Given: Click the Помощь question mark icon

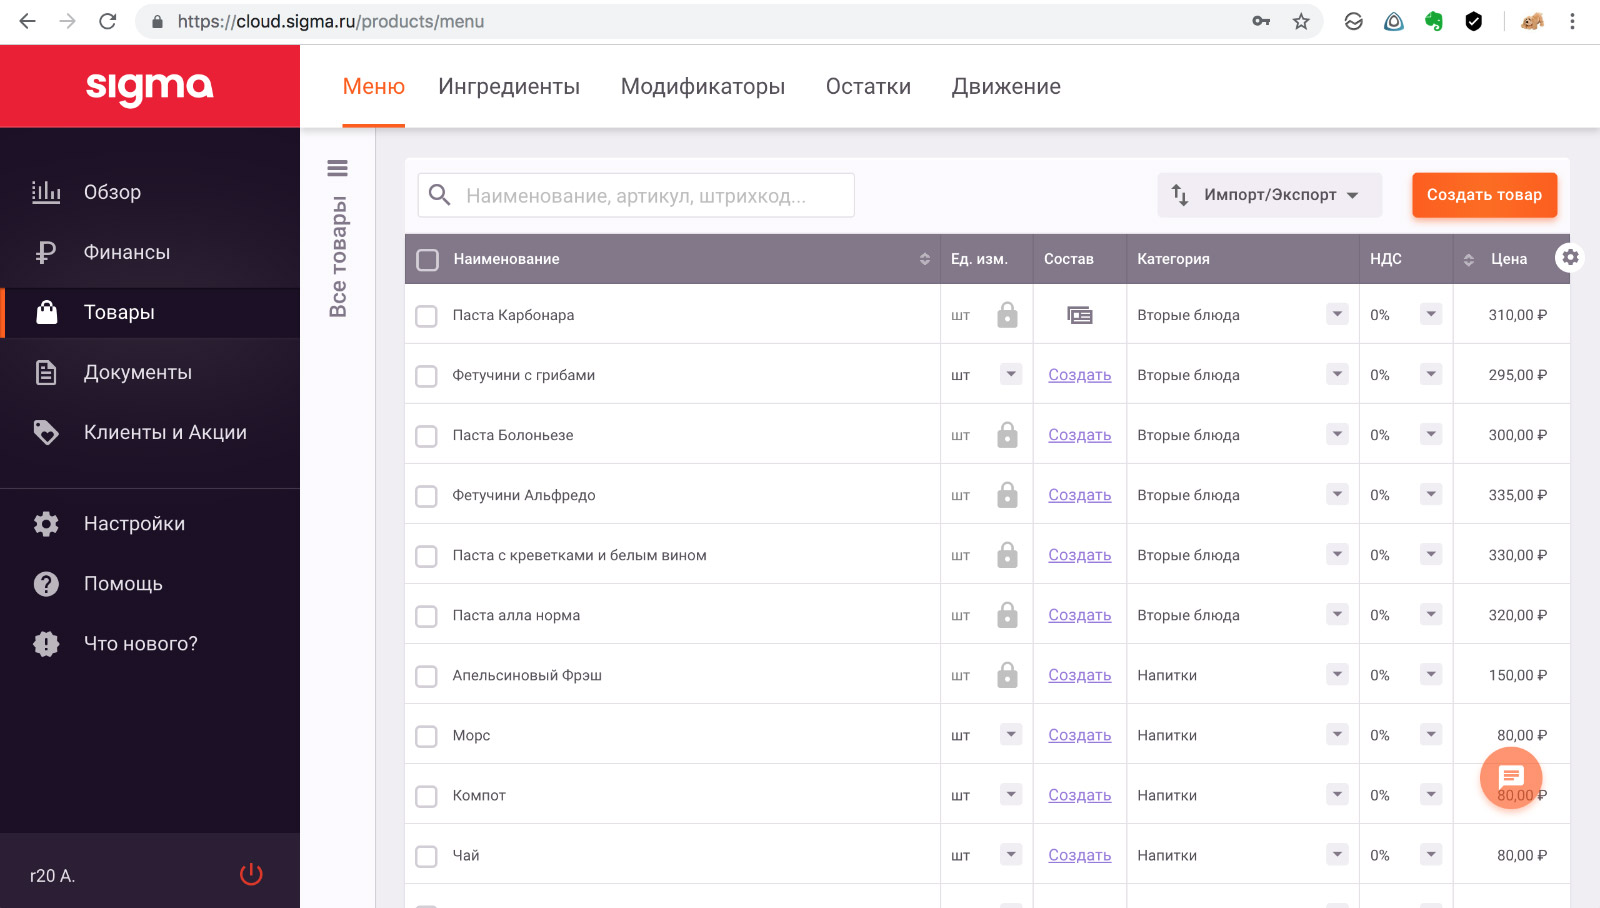Looking at the screenshot, I should tap(46, 584).
